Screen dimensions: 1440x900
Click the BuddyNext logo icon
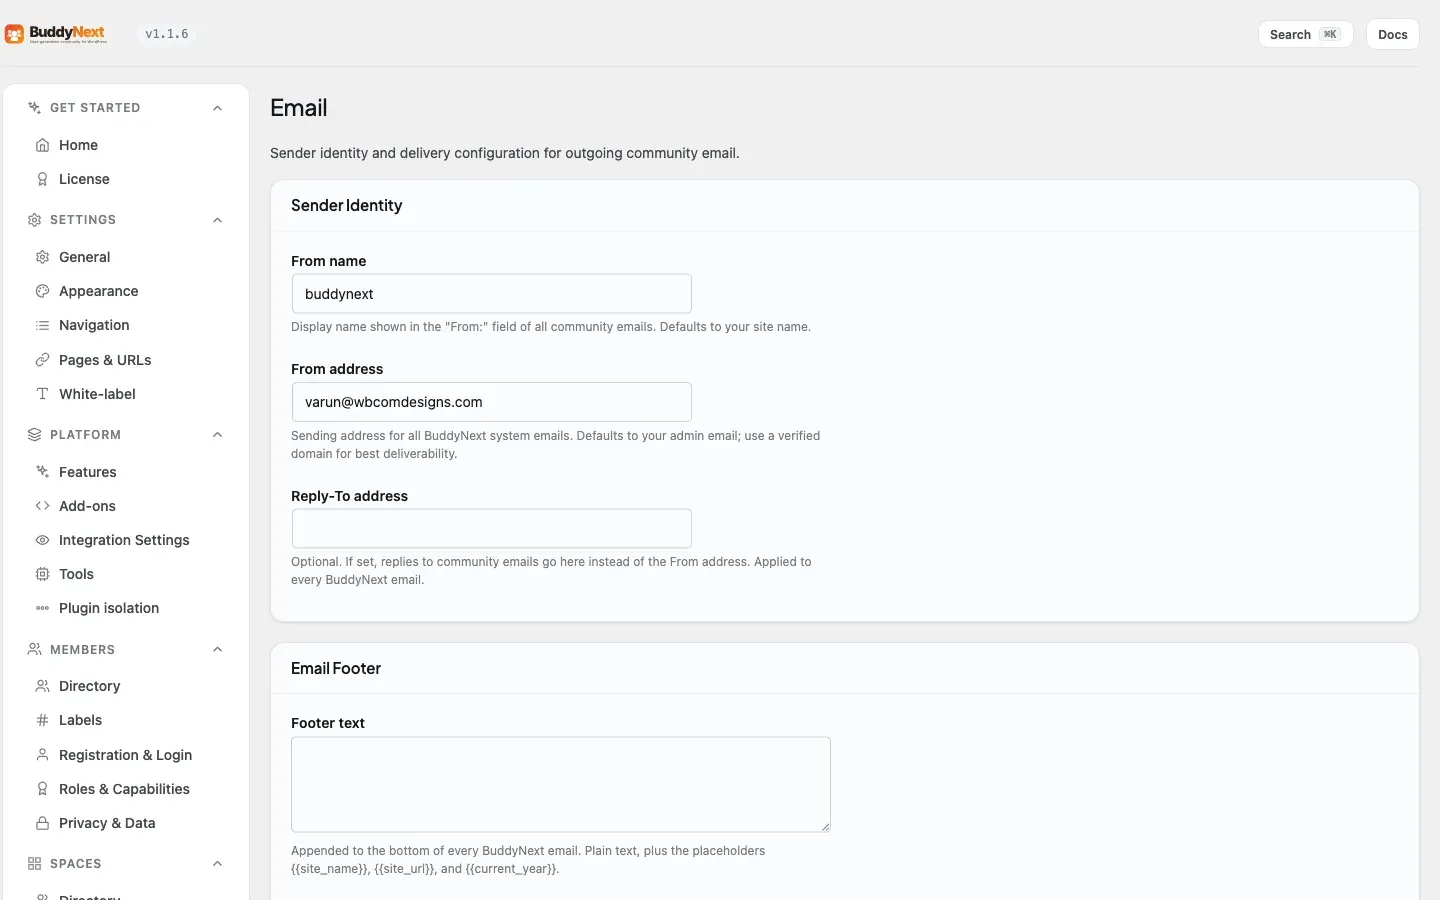(x=14, y=35)
